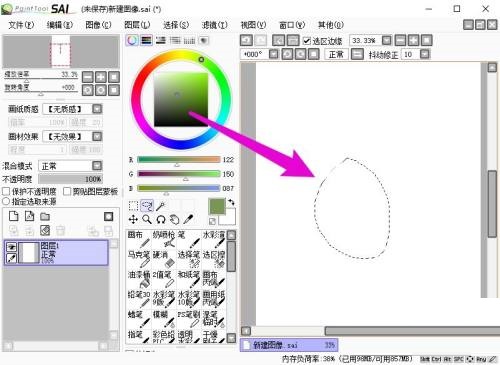Select the lasso selection tool

pos(147,206)
